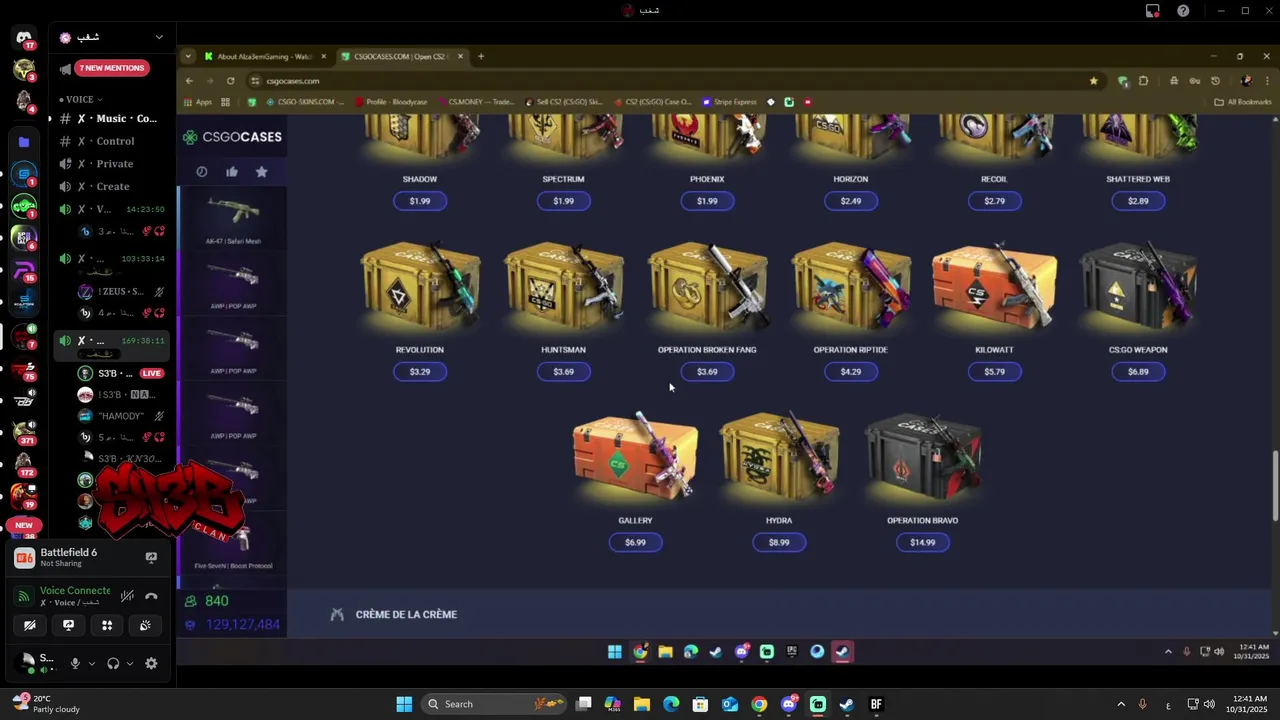Switch to the About Alza3emGaming browser tab

click(265, 56)
